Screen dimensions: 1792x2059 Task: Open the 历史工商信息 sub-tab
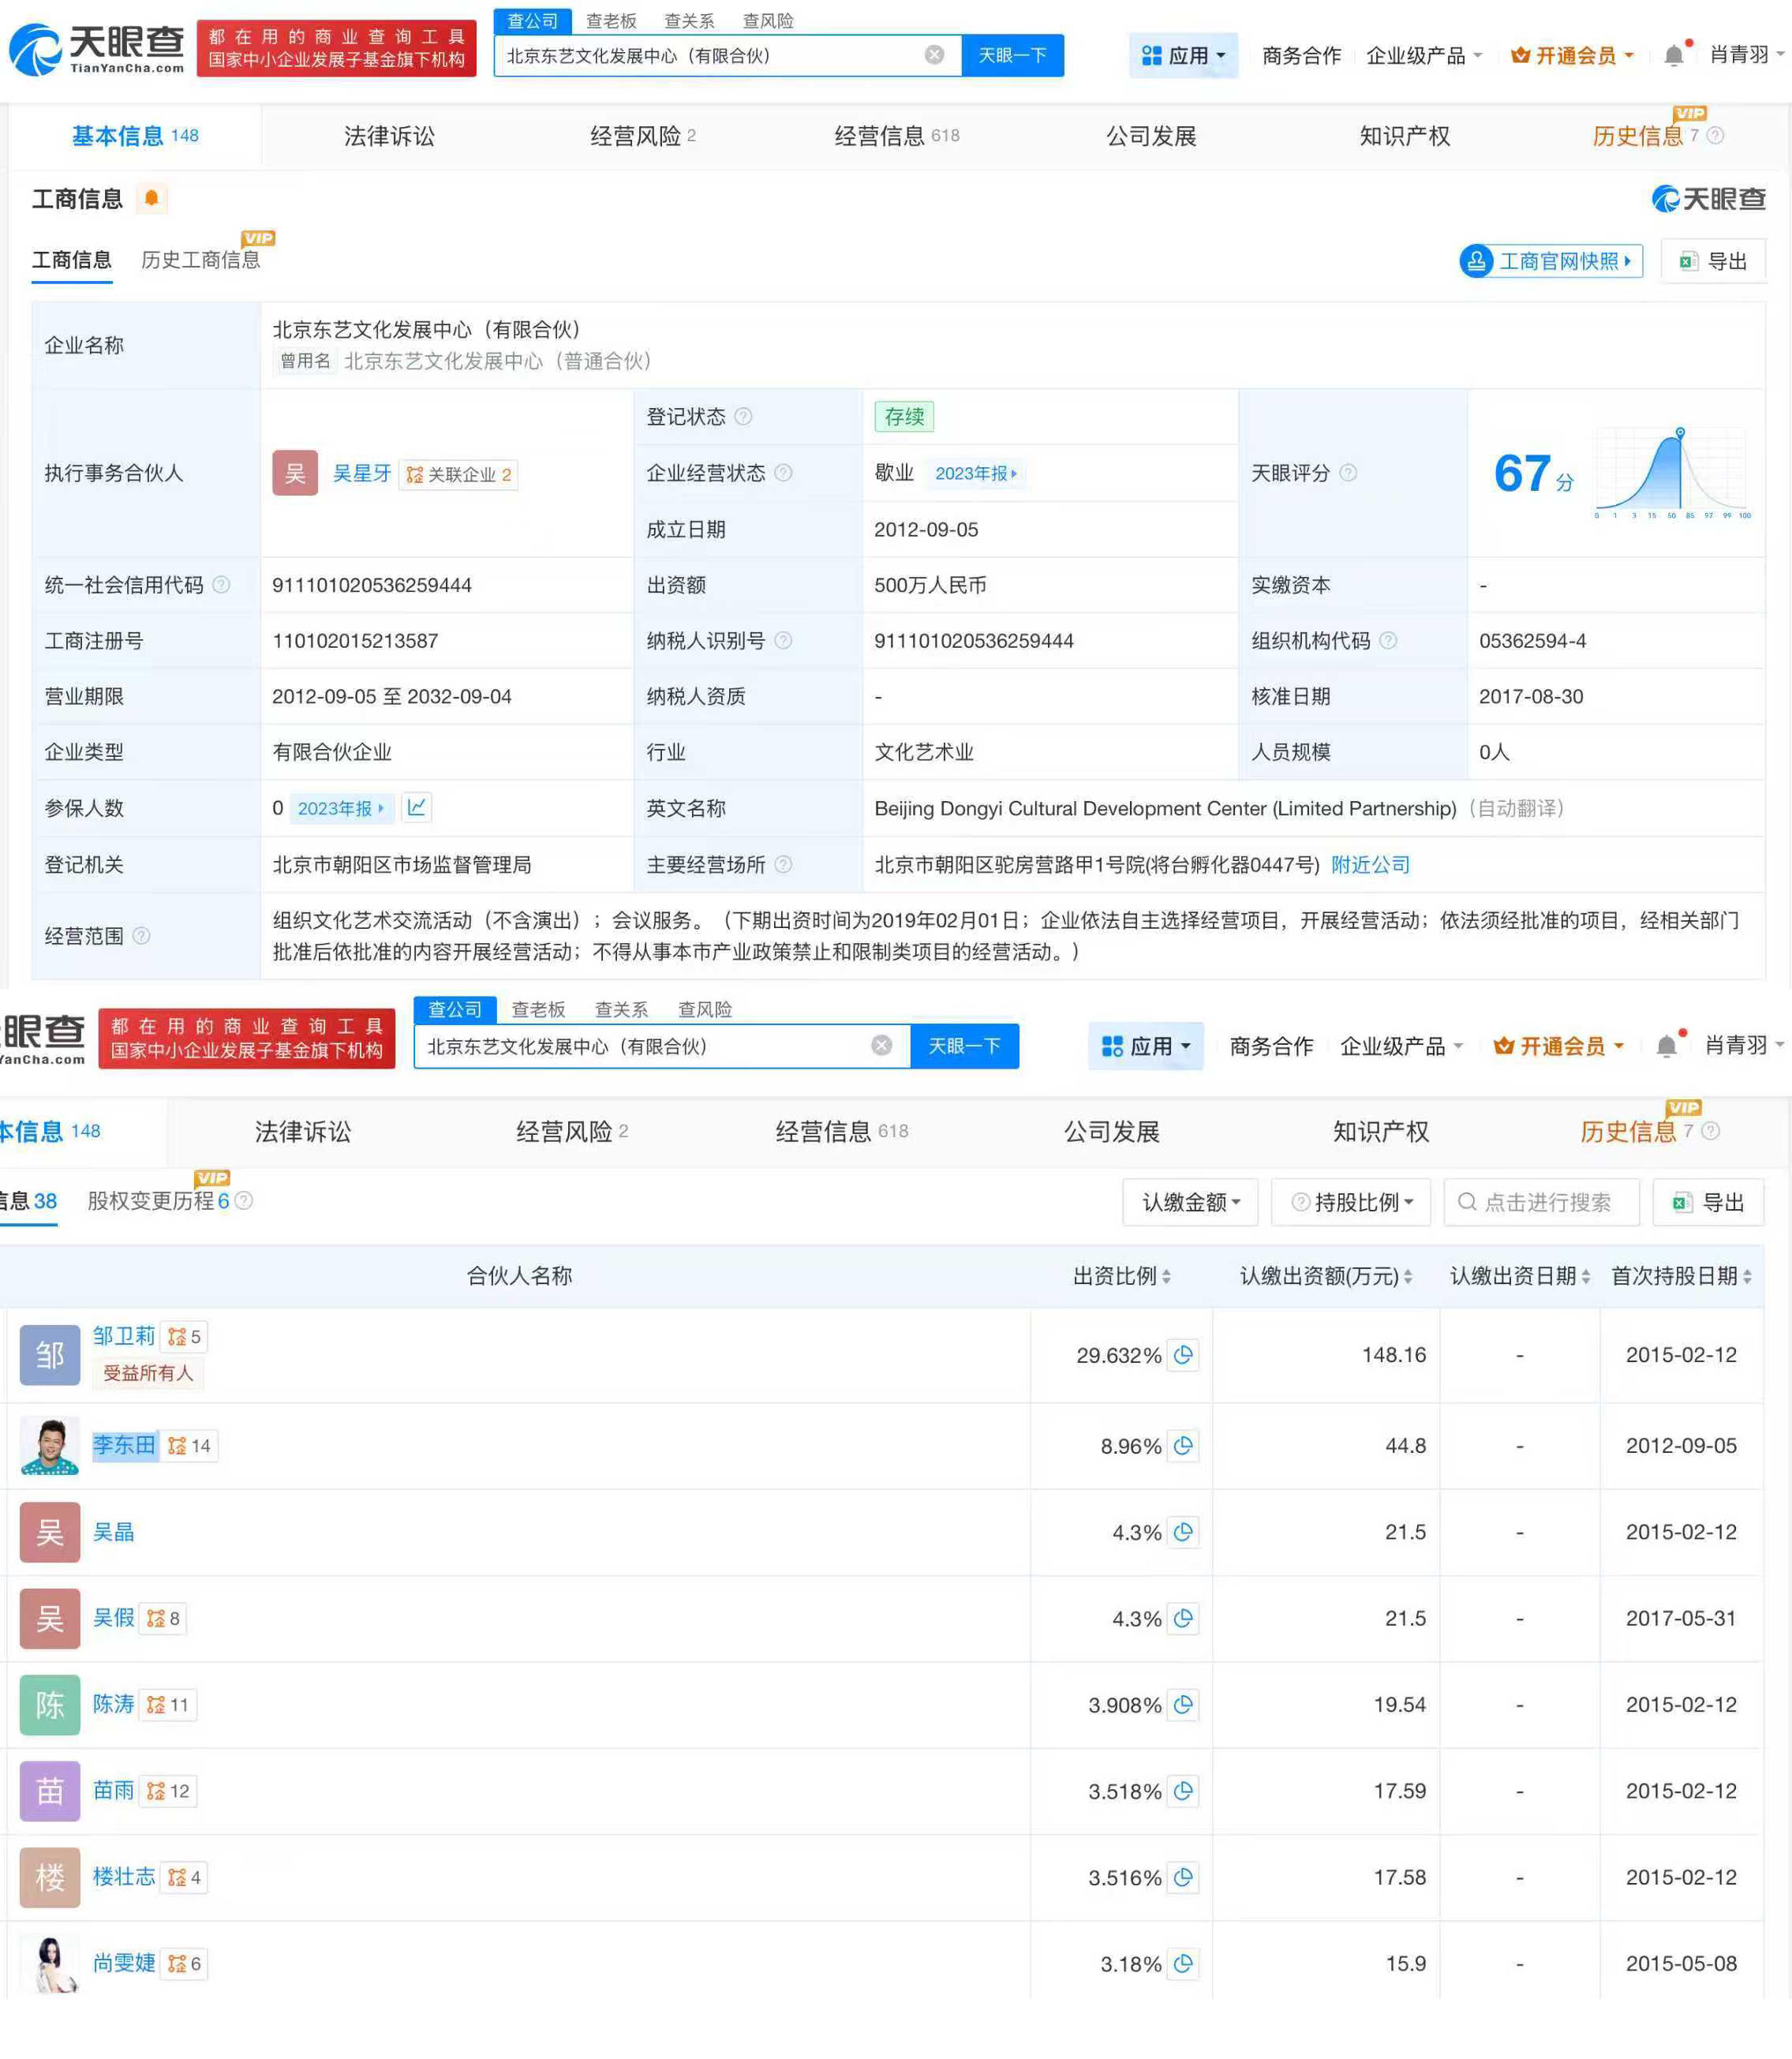(x=200, y=260)
